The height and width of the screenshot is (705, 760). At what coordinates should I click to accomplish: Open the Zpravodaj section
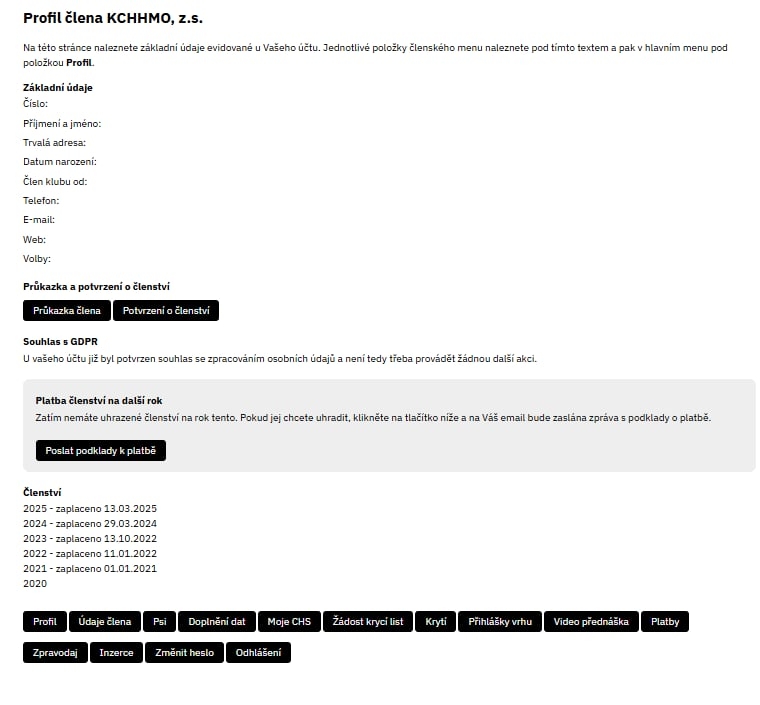(x=55, y=653)
